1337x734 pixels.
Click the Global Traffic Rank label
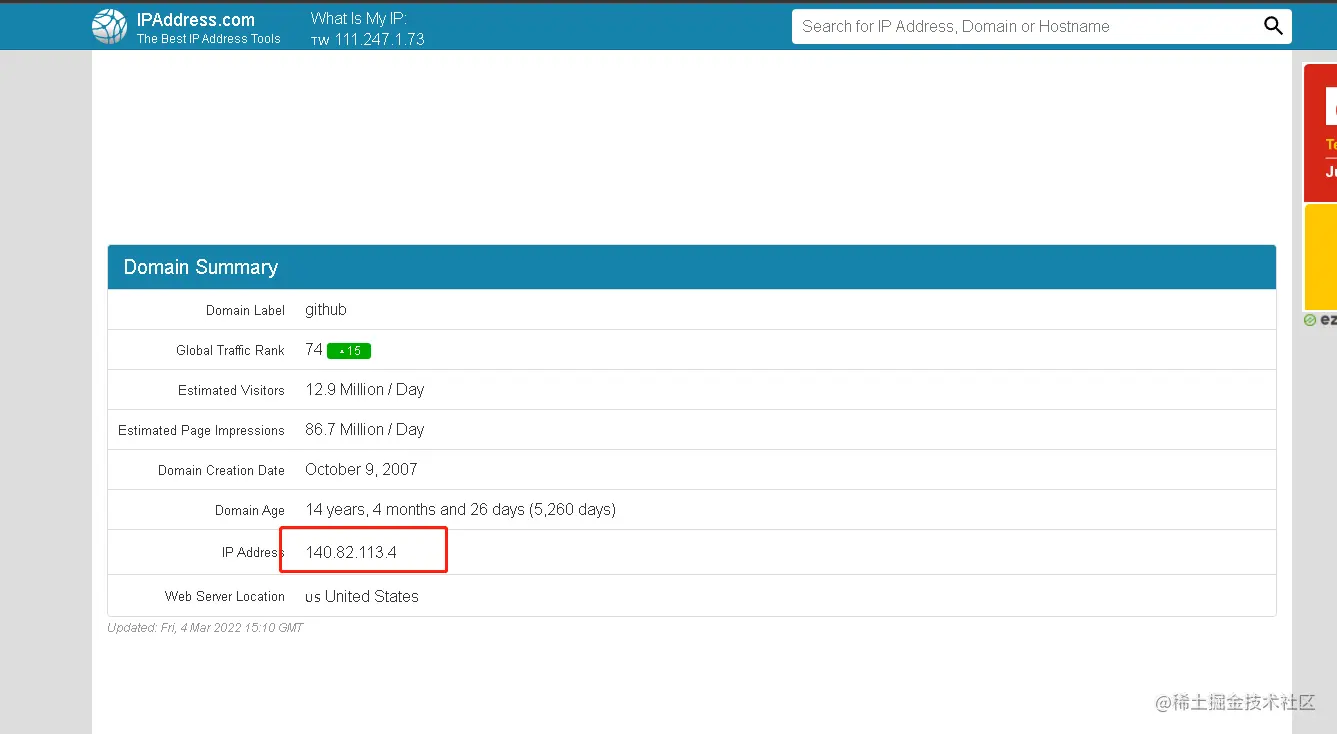230,351
